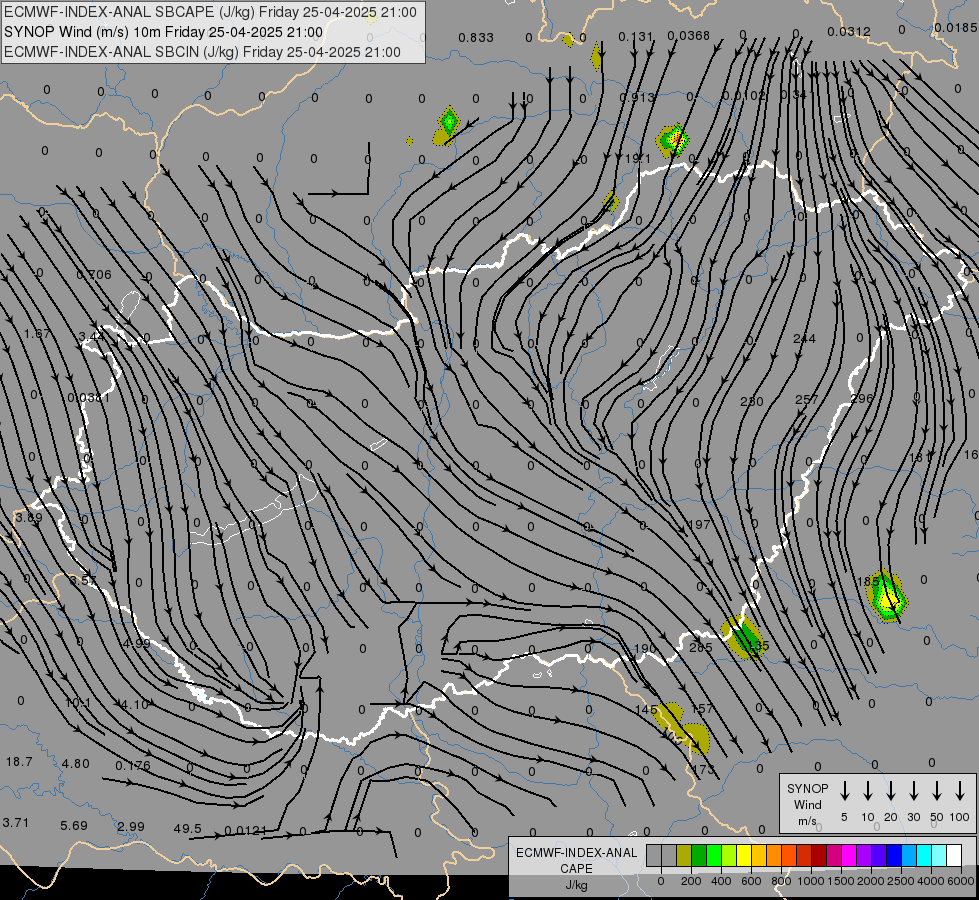The image size is (979, 900).
Task: Click the map value 0.0312
Action: pos(849,31)
